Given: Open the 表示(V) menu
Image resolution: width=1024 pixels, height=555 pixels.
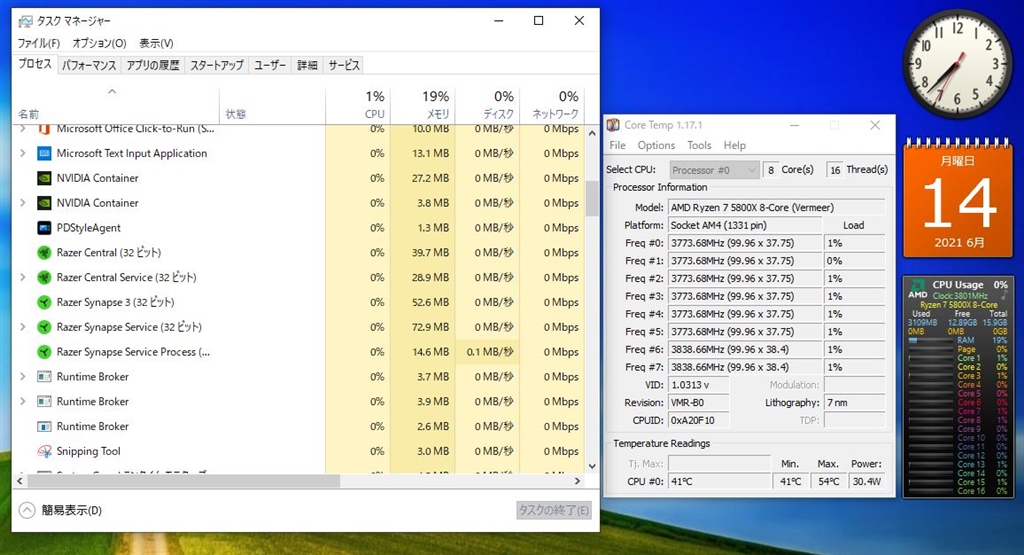Looking at the screenshot, I should tap(156, 43).
